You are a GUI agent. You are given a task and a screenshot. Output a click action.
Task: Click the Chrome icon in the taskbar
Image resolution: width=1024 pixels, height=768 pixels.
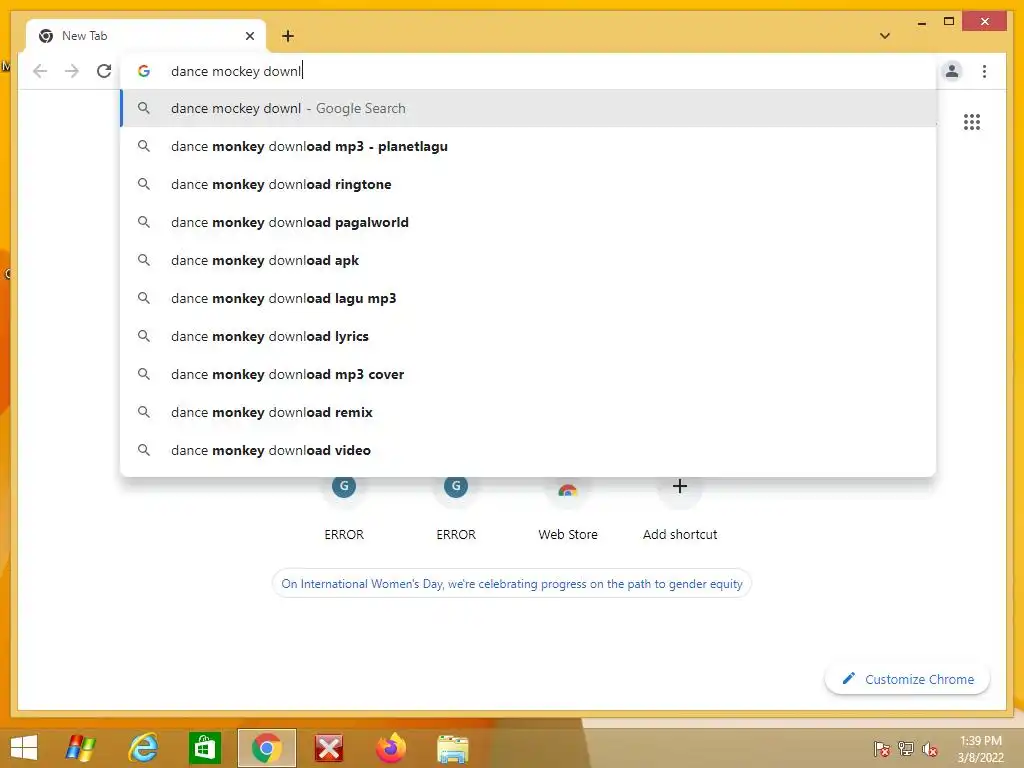click(266, 748)
